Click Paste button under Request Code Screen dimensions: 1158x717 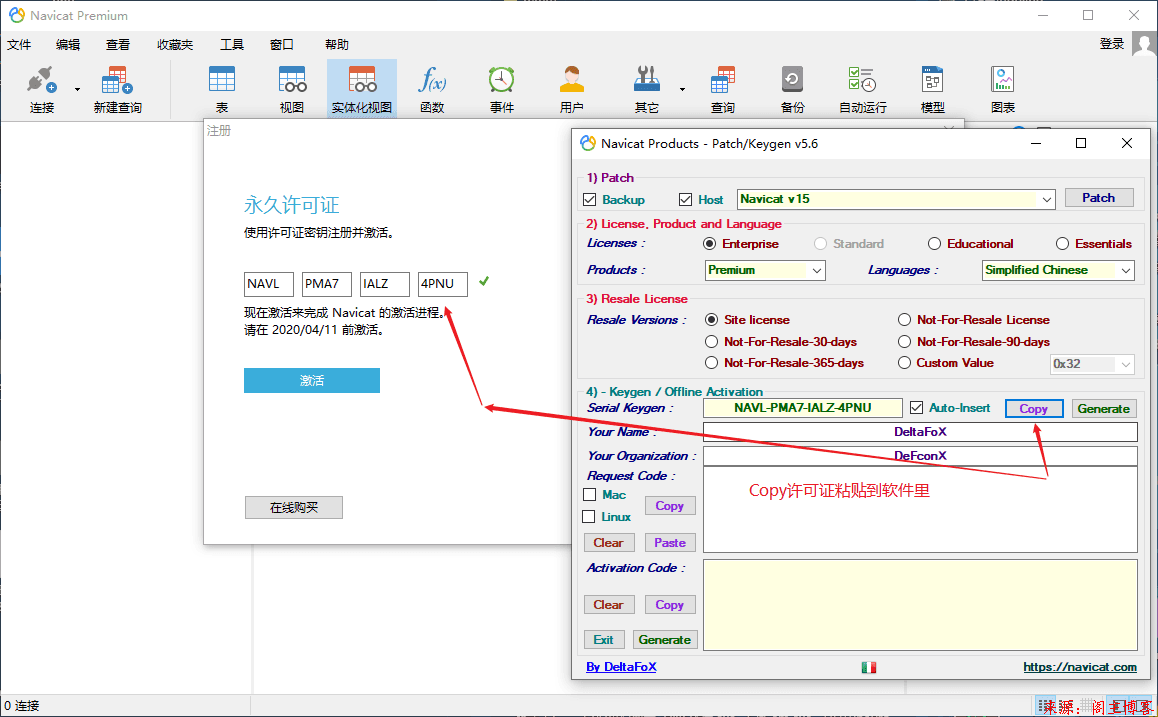[670, 543]
